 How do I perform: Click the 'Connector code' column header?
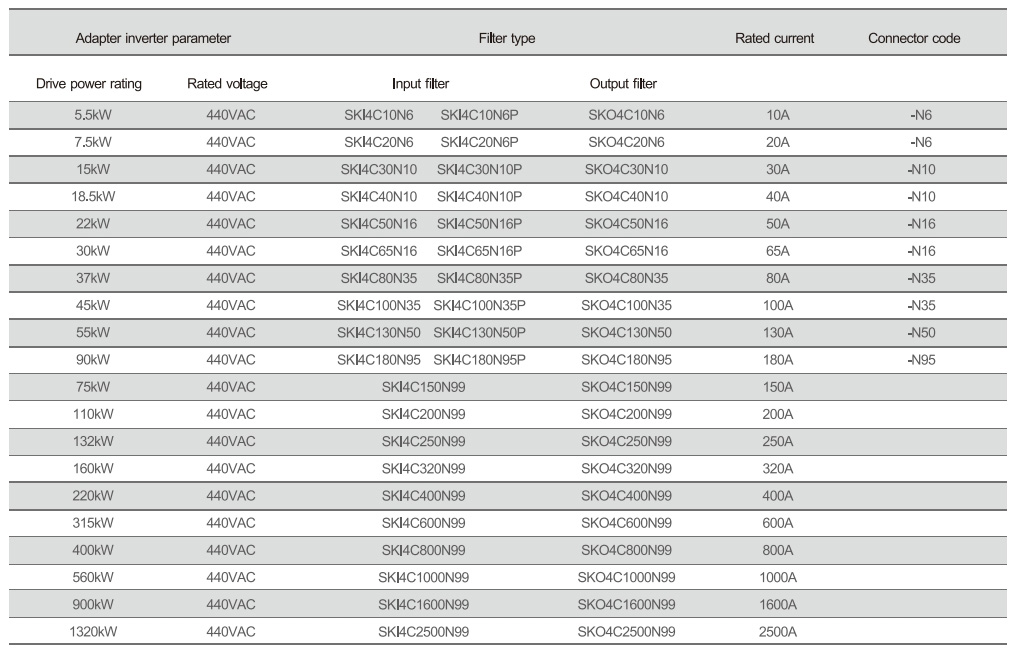point(914,38)
